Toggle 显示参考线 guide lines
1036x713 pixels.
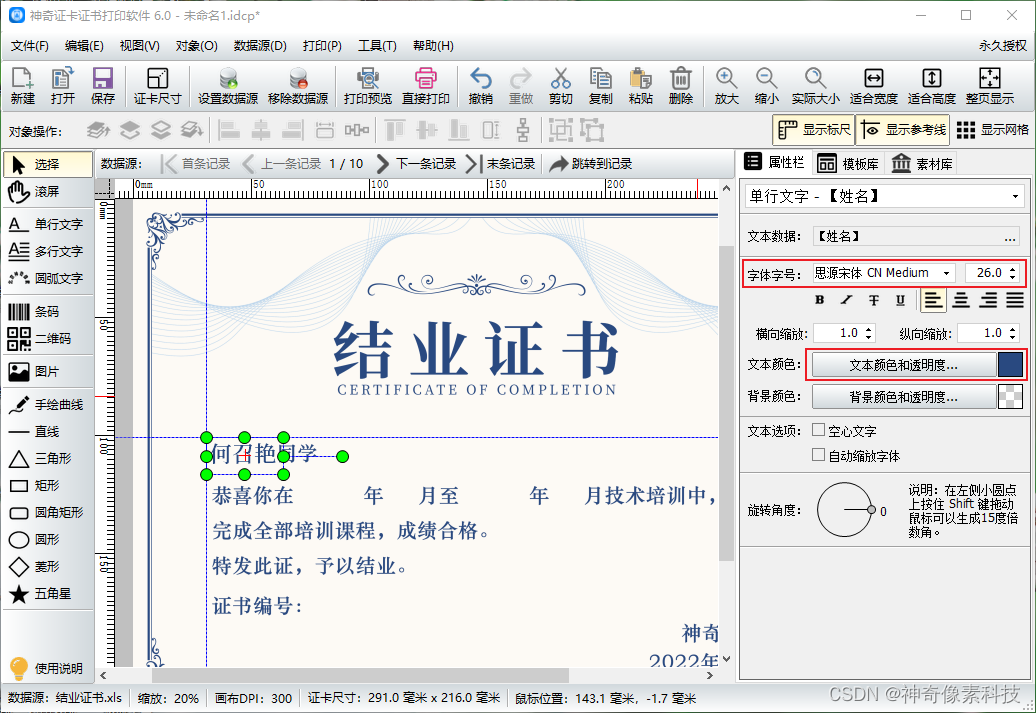click(x=903, y=130)
